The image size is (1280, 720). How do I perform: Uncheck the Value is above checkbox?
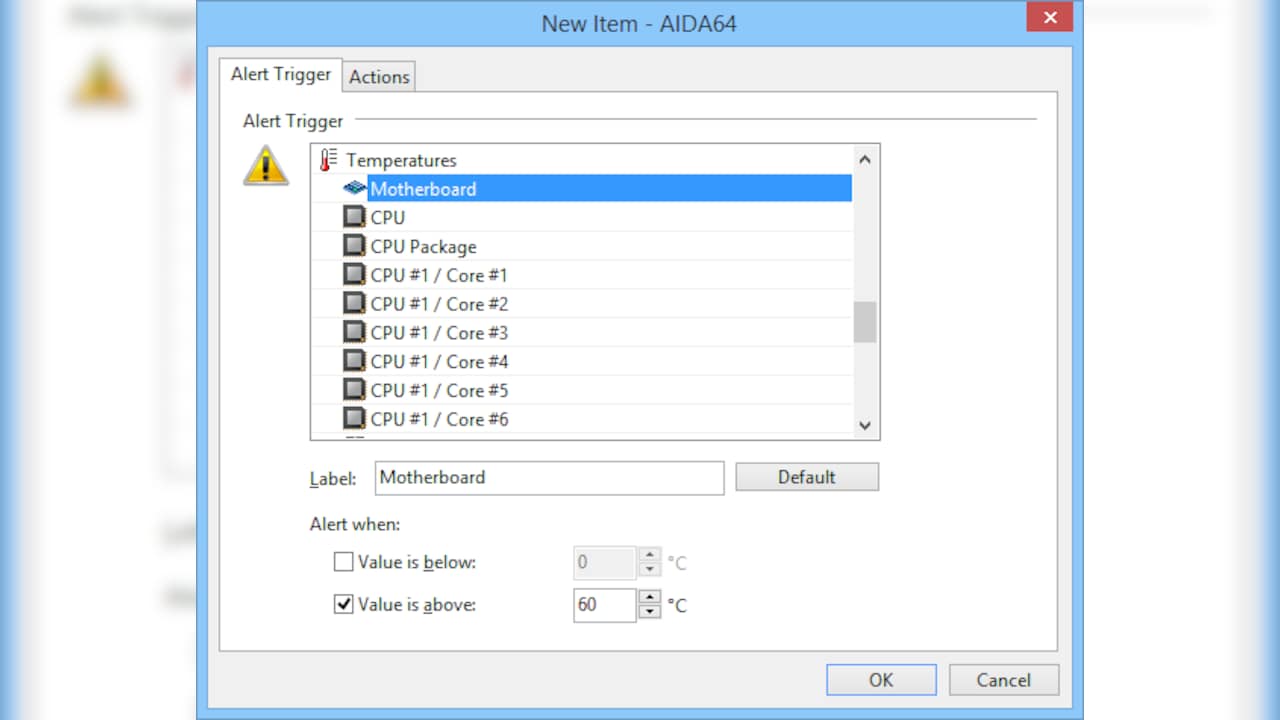pyautogui.click(x=343, y=605)
